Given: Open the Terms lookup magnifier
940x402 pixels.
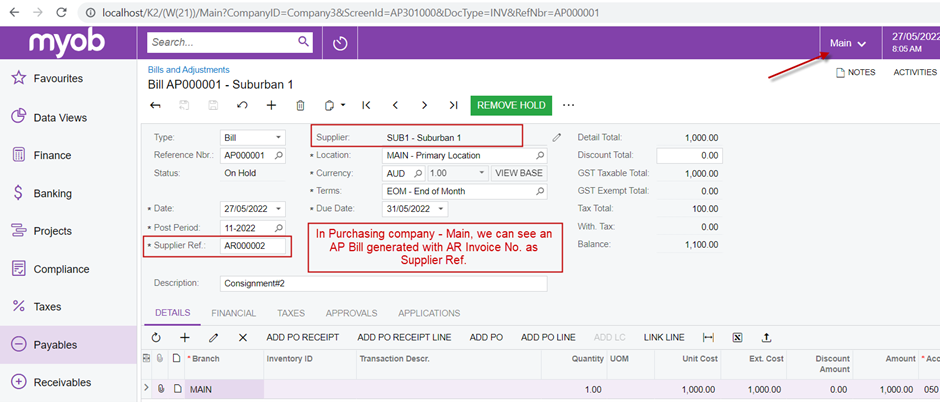Looking at the screenshot, I should coord(540,191).
